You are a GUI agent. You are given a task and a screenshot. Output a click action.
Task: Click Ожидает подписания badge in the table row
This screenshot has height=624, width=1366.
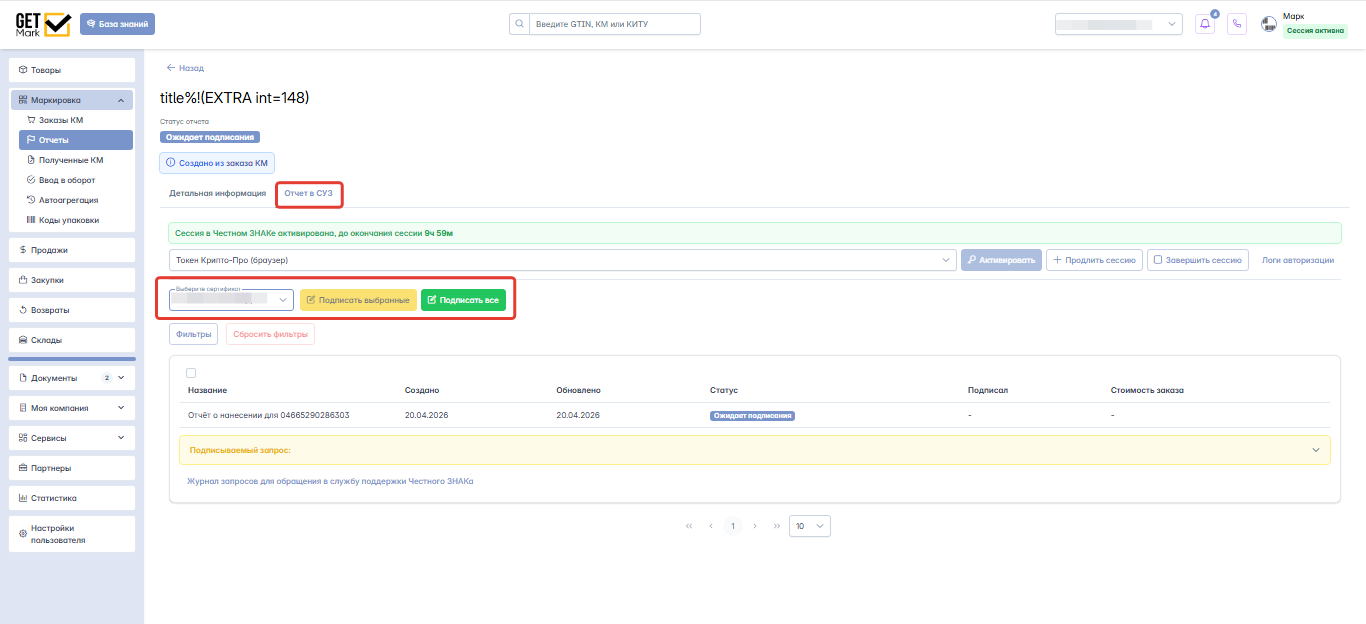pos(752,415)
